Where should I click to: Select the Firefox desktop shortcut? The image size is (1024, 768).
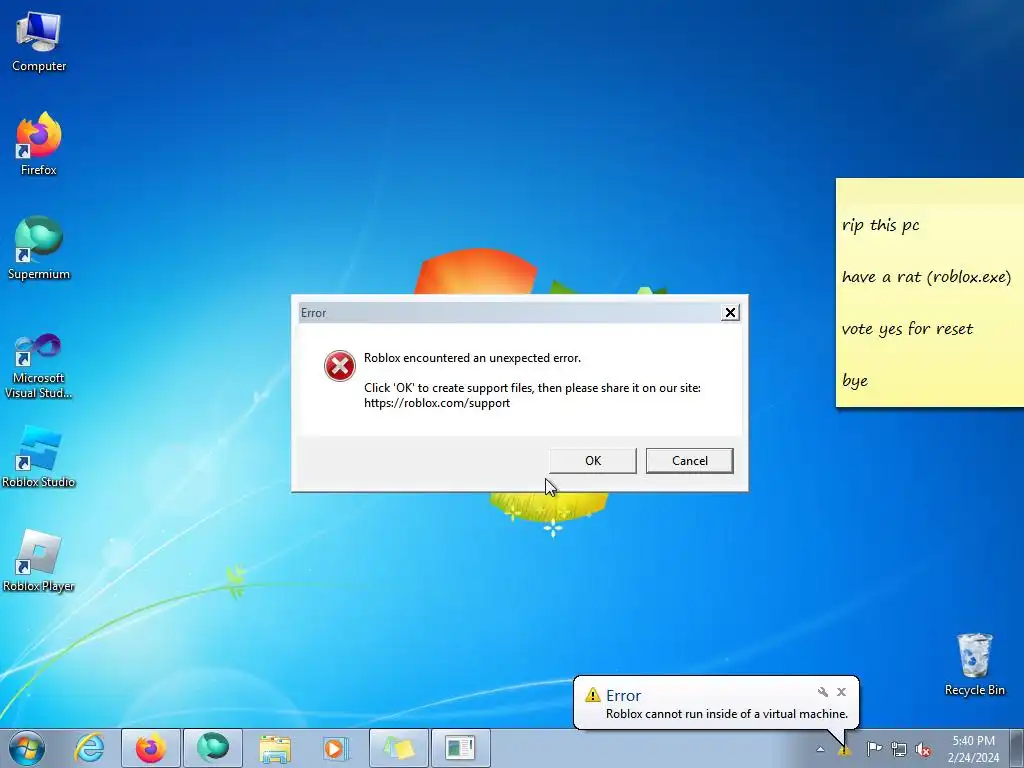click(x=39, y=144)
